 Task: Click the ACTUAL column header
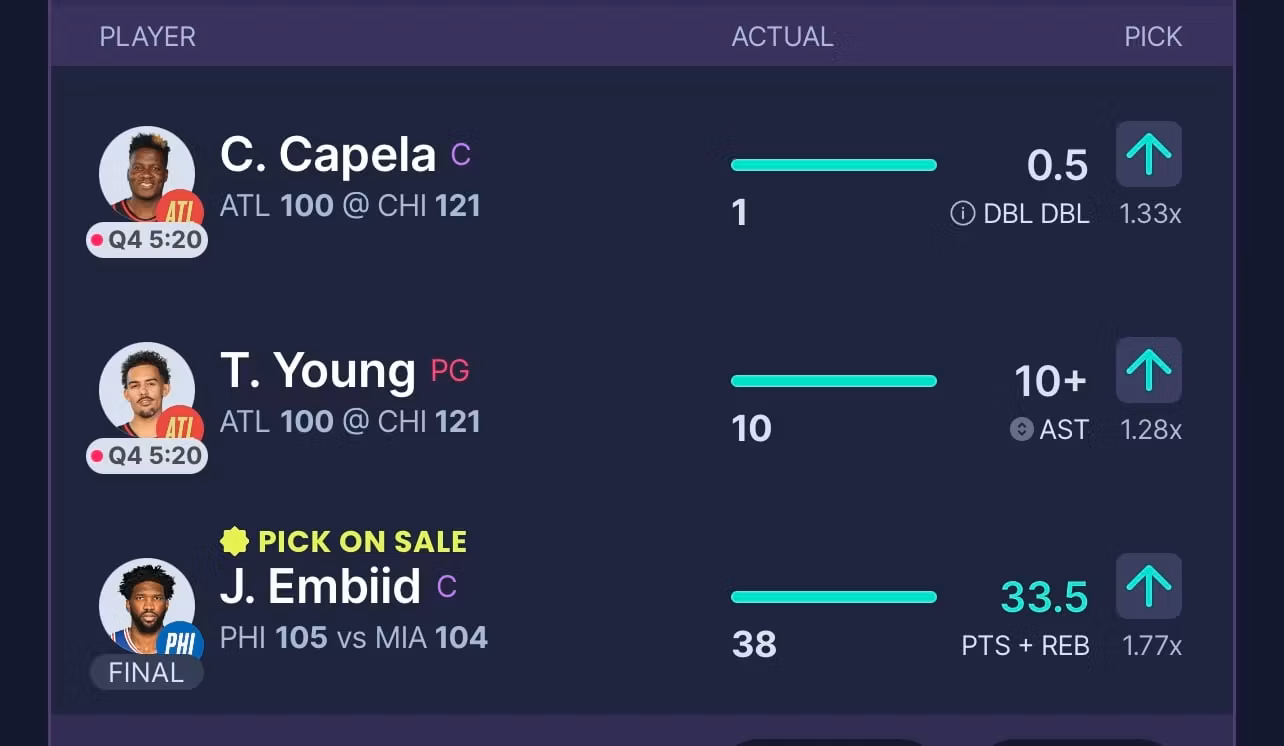(x=782, y=37)
